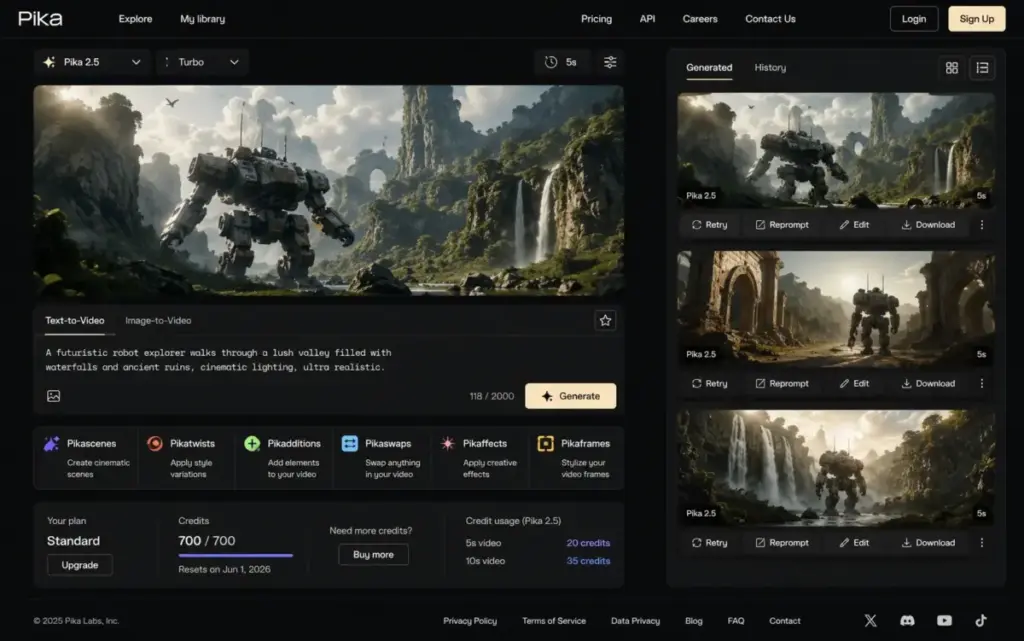Open the ruins arch robot thumbnail
The height and width of the screenshot is (641, 1024).
click(x=836, y=309)
